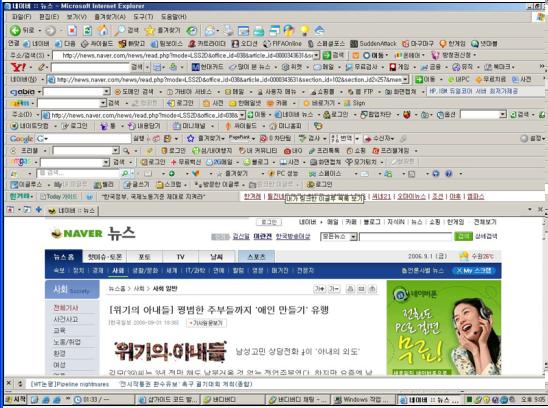Decrease article font size with 가- icon
This screenshot has height=408, width=548.
coord(334,289)
